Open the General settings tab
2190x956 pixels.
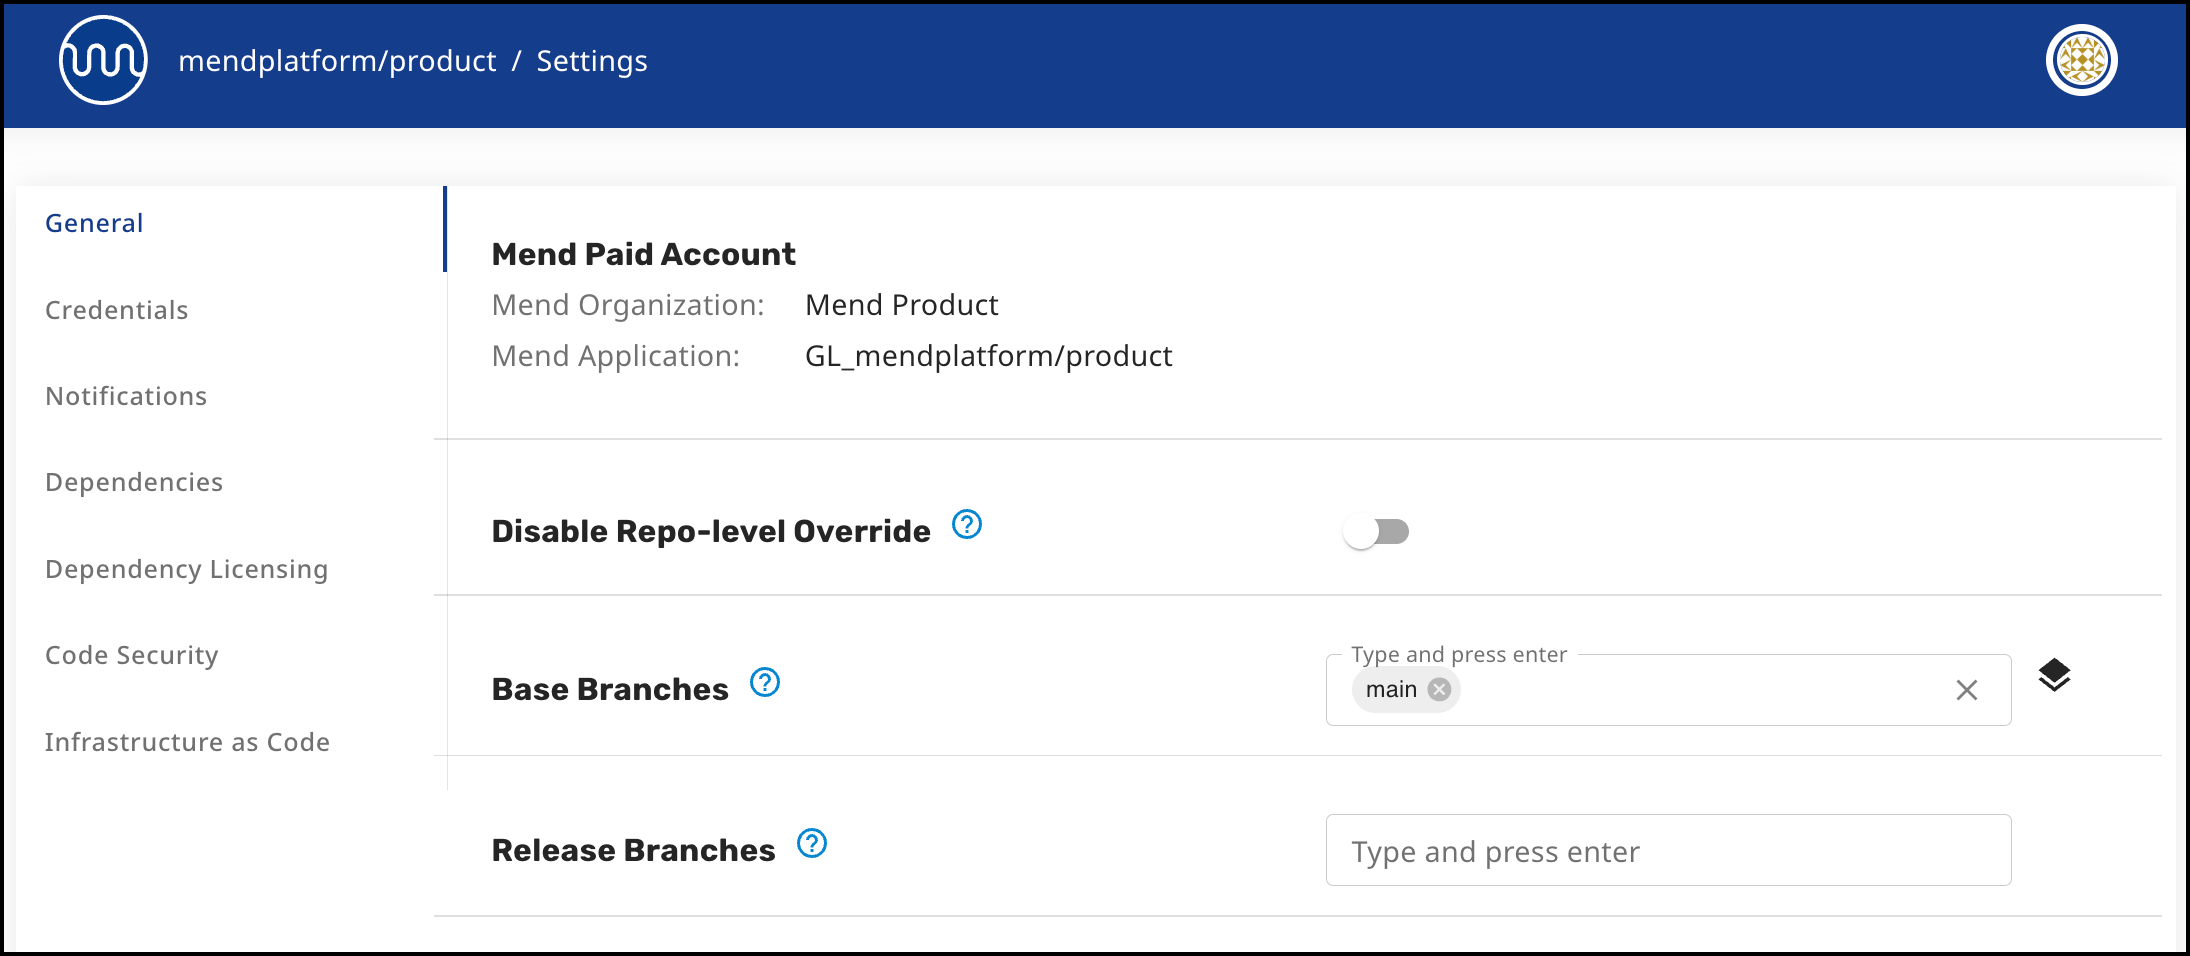[x=94, y=223]
